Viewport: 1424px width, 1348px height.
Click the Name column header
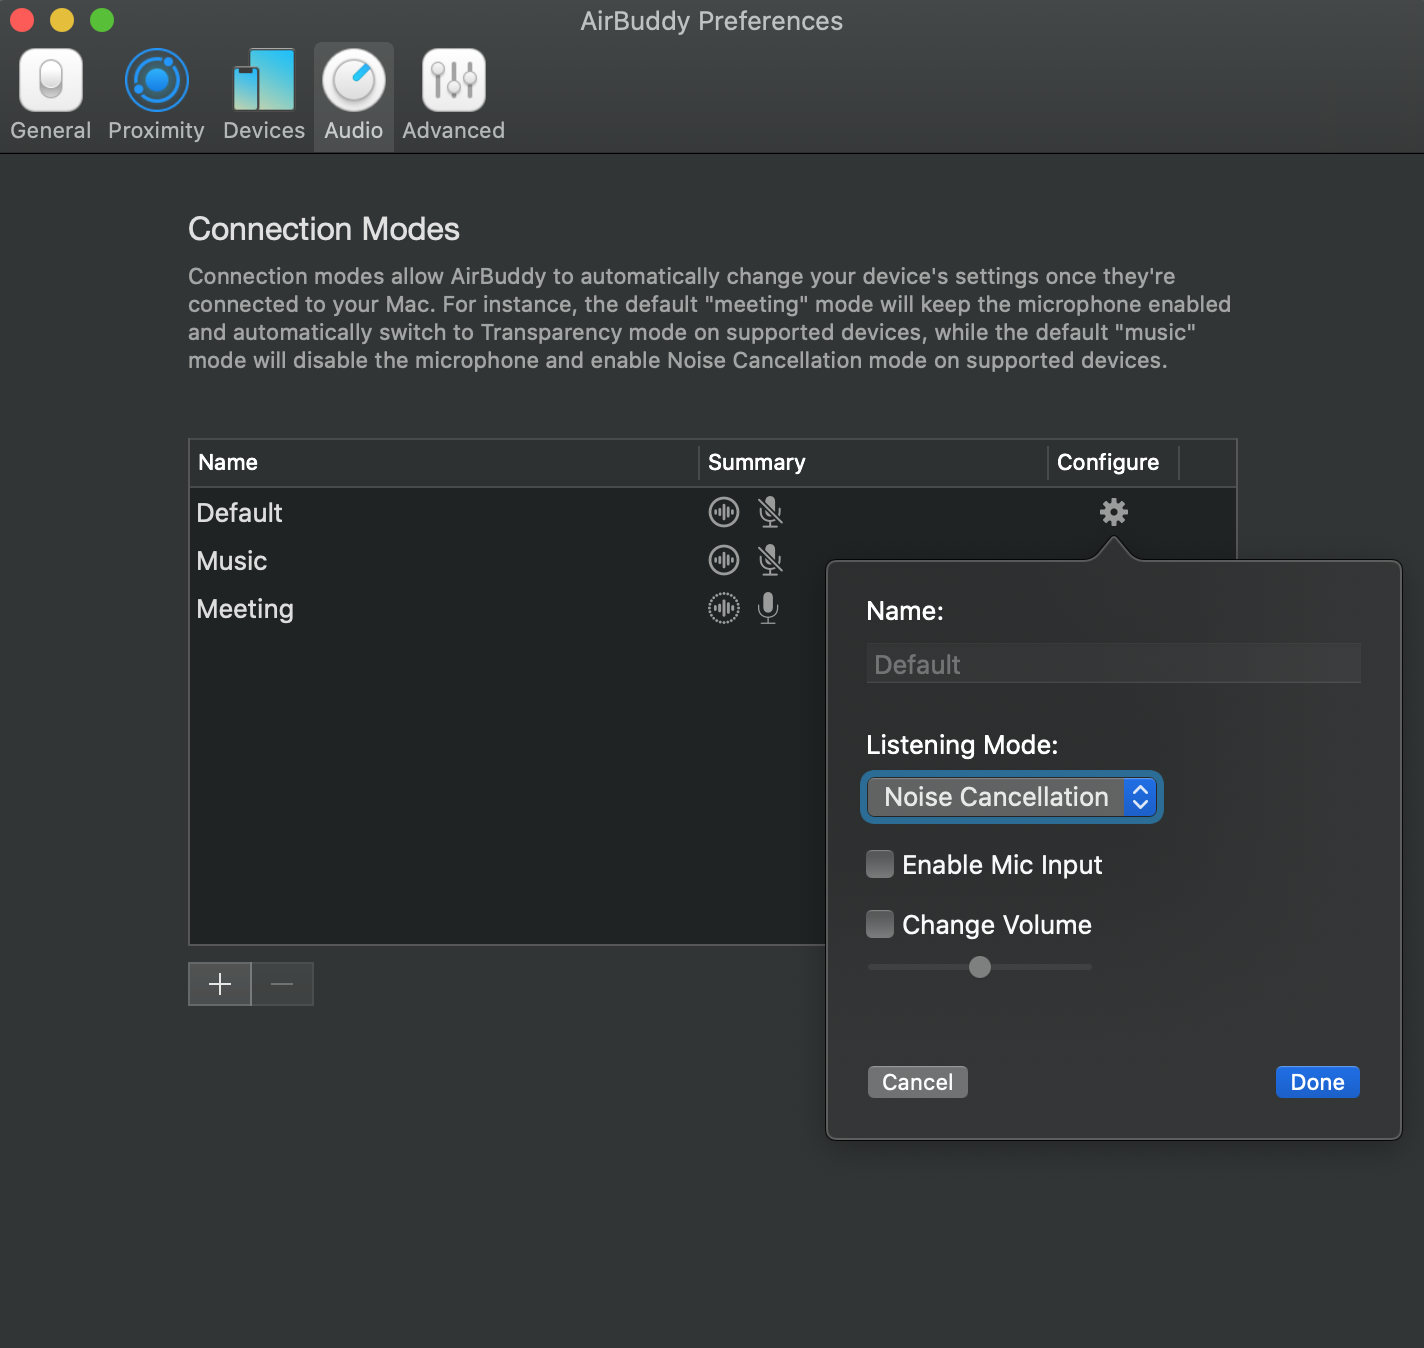pyautogui.click(x=443, y=462)
